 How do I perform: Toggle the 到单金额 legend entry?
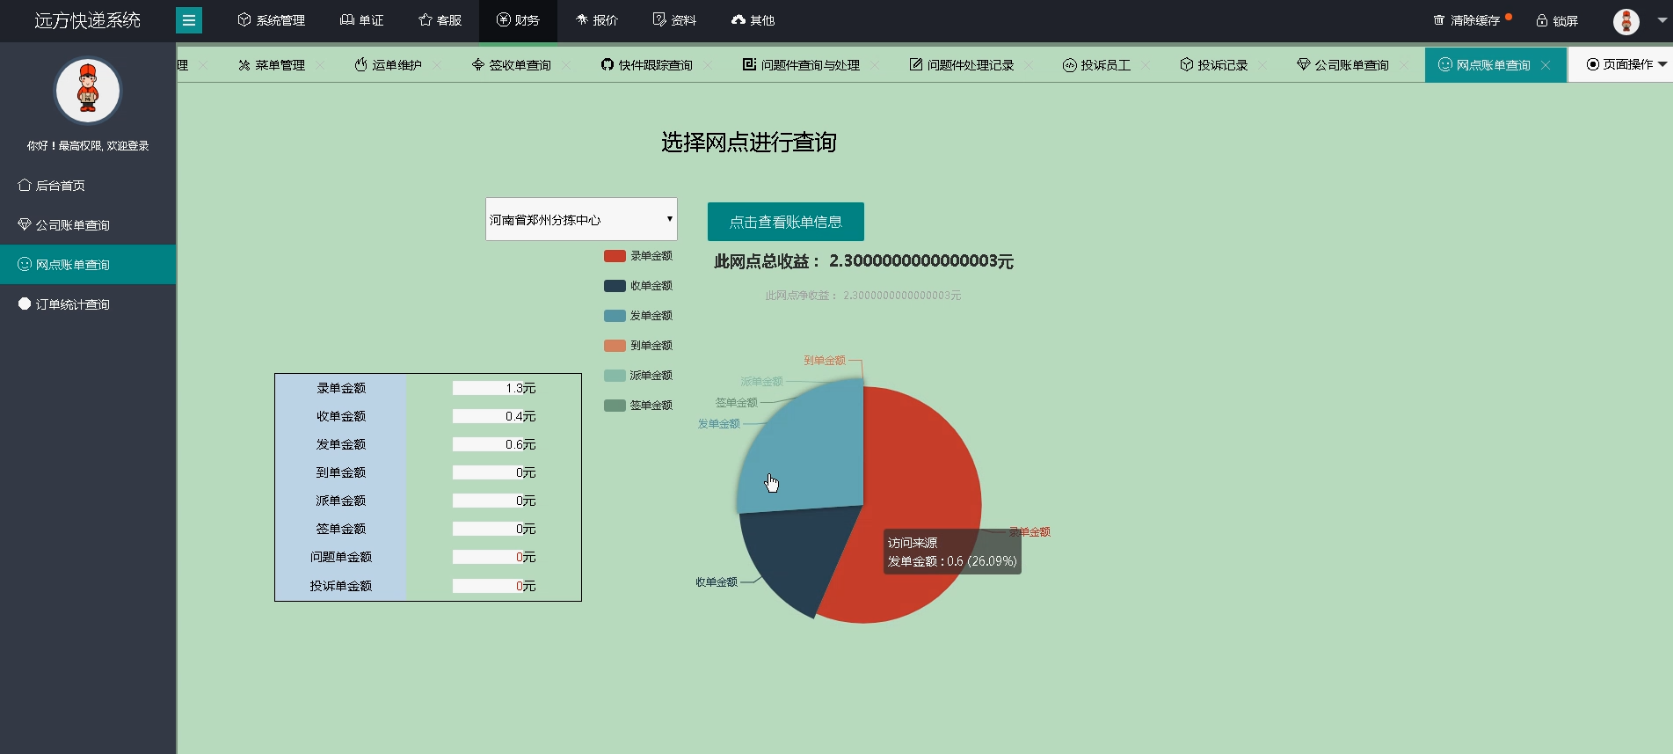coord(638,346)
